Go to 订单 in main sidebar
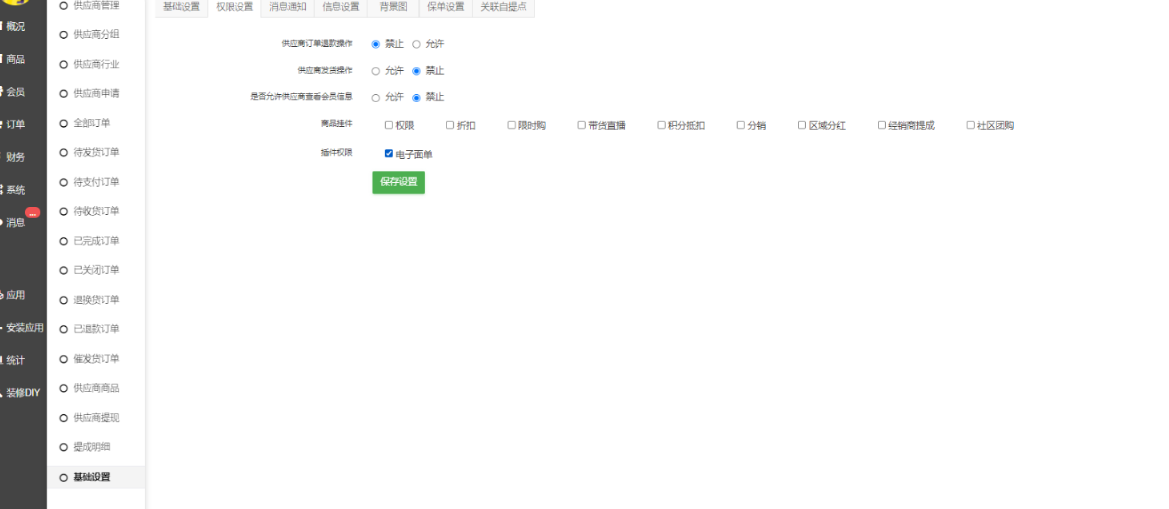1169x509 pixels. pyautogui.click(x=15, y=124)
